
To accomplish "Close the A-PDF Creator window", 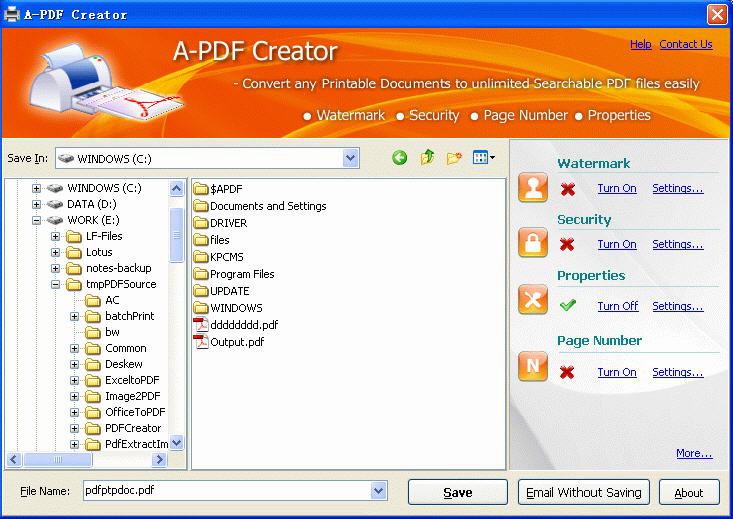I will click(717, 14).
